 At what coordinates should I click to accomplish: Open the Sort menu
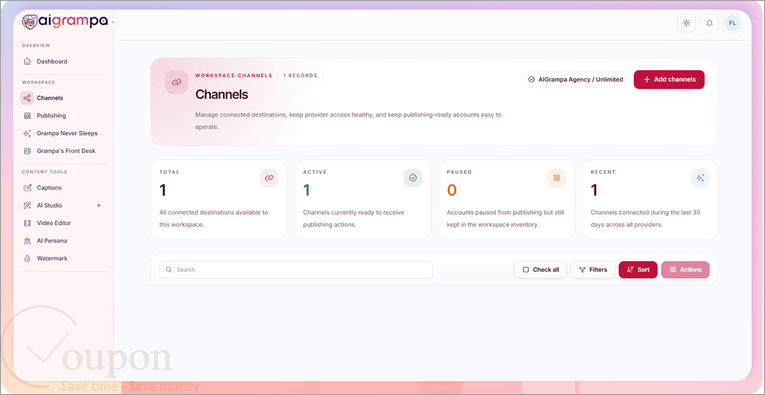click(x=638, y=270)
